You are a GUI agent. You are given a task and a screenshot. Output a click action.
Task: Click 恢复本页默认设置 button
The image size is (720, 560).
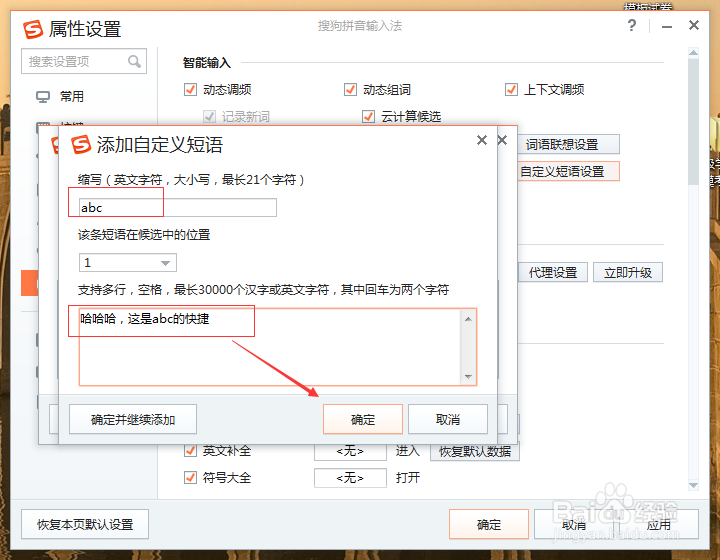tap(85, 524)
